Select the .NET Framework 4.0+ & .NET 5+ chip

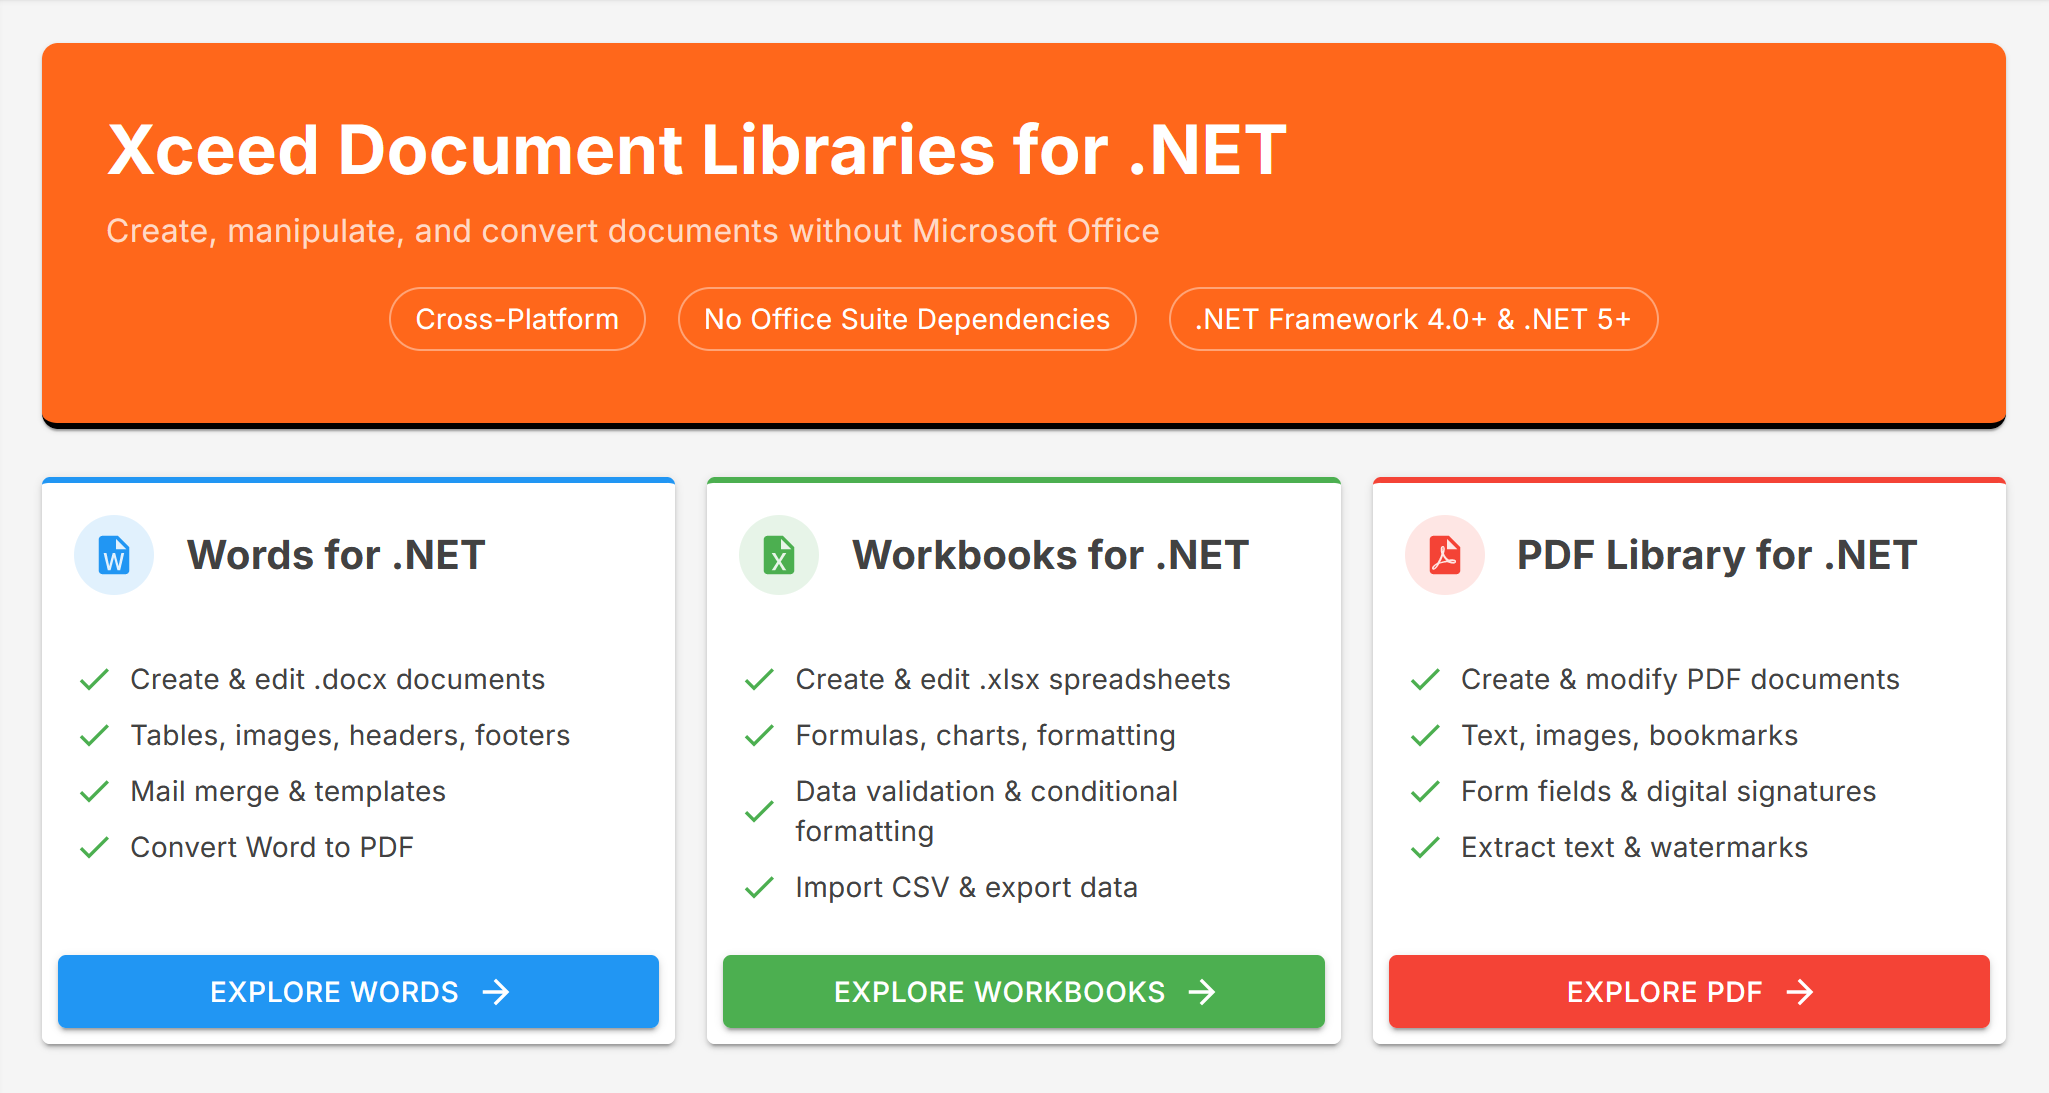(x=1413, y=319)
